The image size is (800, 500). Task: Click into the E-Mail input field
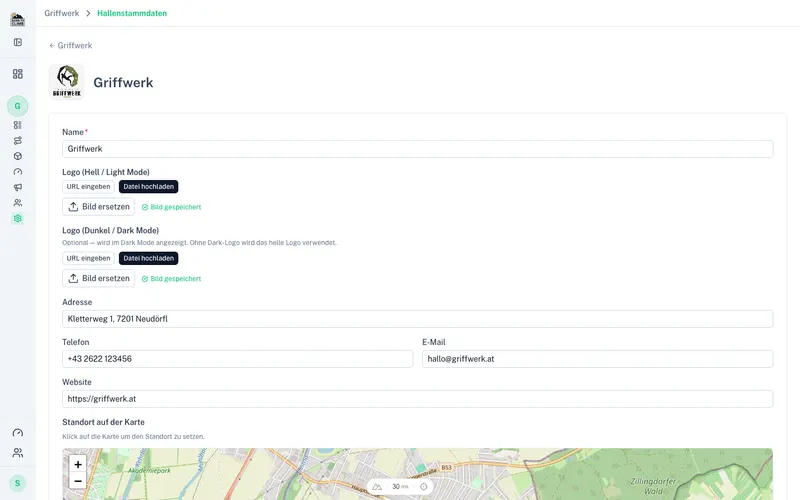pyautogui.click(x=597, y=359)
